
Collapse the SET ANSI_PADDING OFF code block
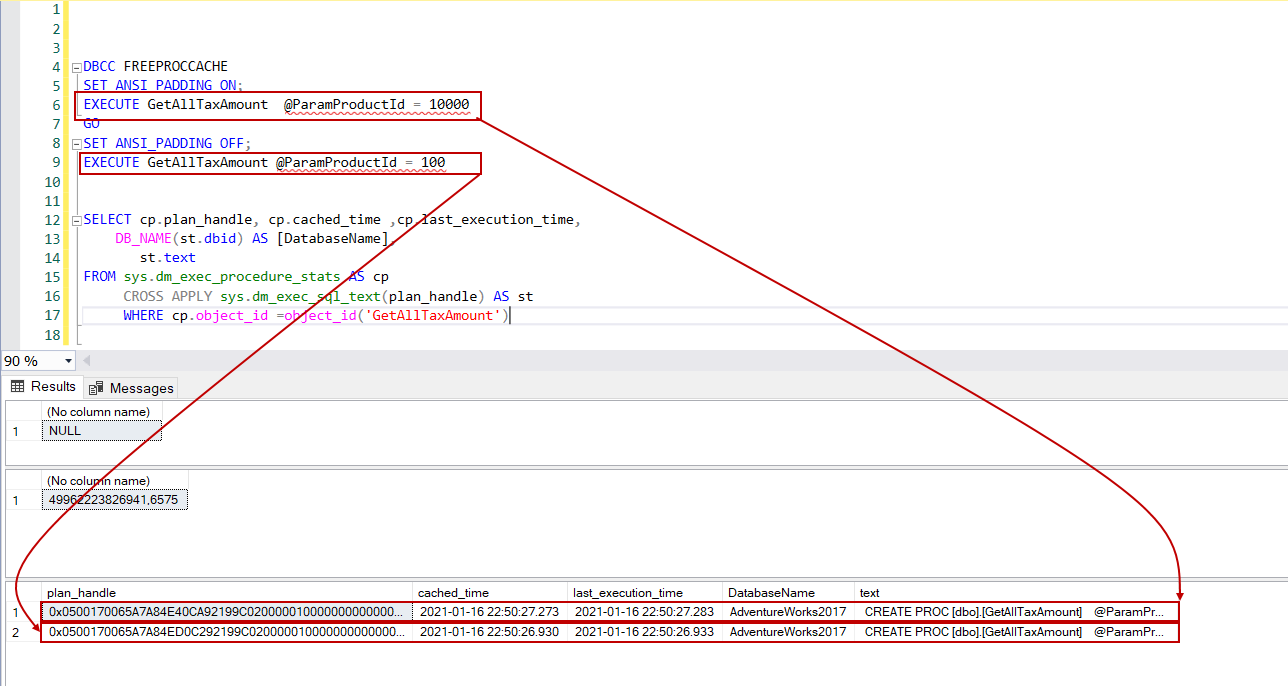coord(76,143)
